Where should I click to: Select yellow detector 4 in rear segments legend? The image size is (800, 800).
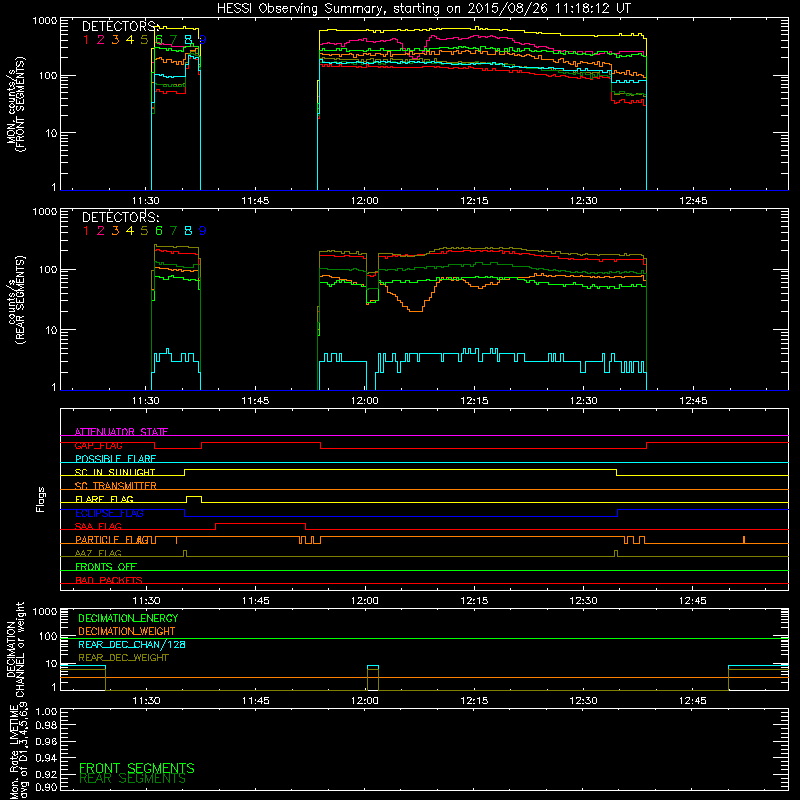(x=130, y=231)
